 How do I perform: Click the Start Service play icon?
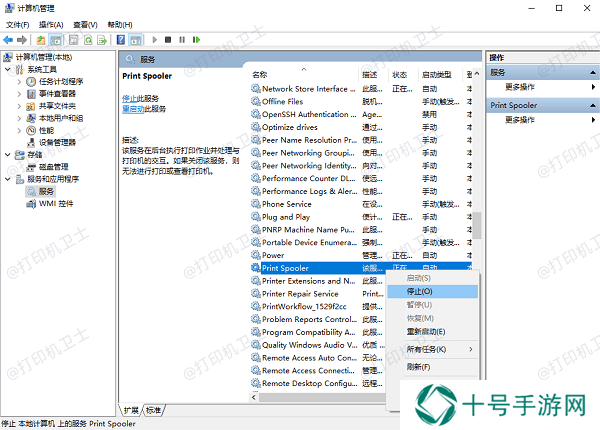coord(153,40)
